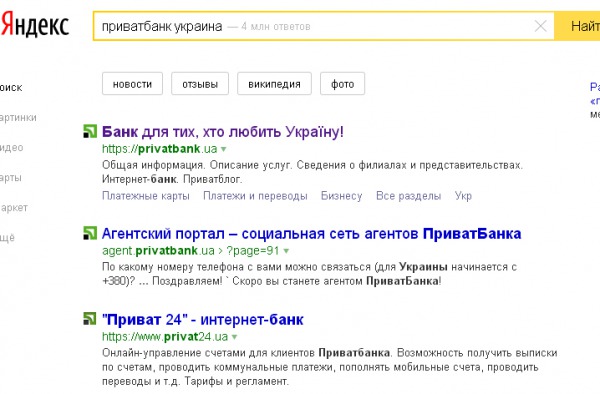The width and height of the screenshot is (600, 394).
Task: Focus the search field with приватбанк украина
Action: [324, 26]
